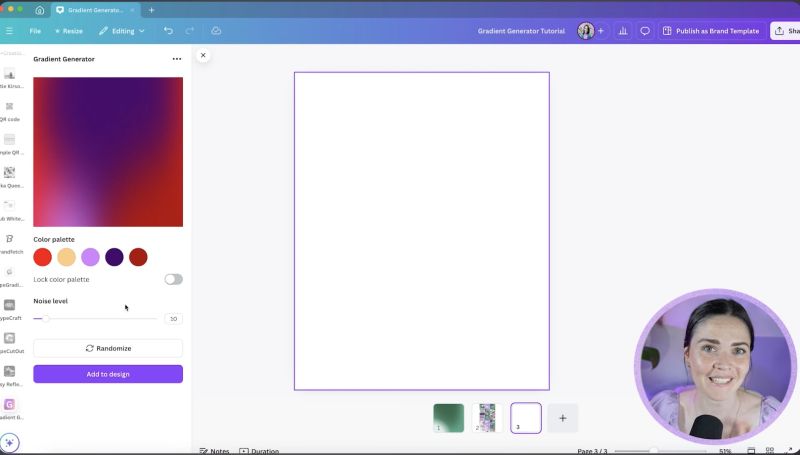Click Publish as Brand Template
The height and width of the screenshot is (455, 800).
712,31
